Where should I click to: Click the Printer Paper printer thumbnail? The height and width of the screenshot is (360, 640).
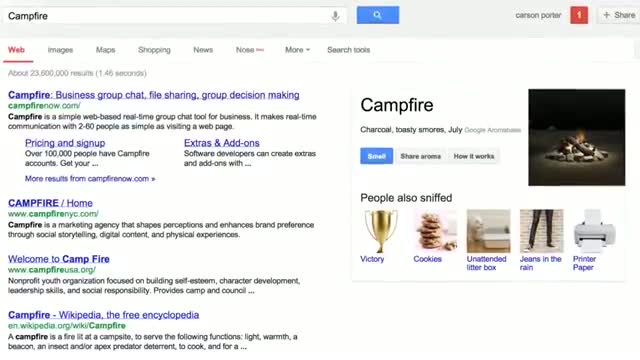(594, 231)
